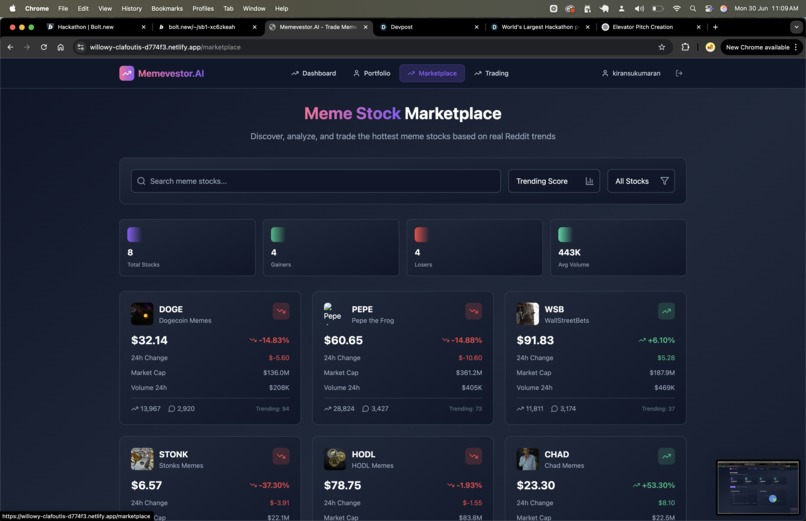Image resolution: width=806 pixels, height=521 pixels.
Task: View site information icon in address bar
Action: tap(80, 47)
